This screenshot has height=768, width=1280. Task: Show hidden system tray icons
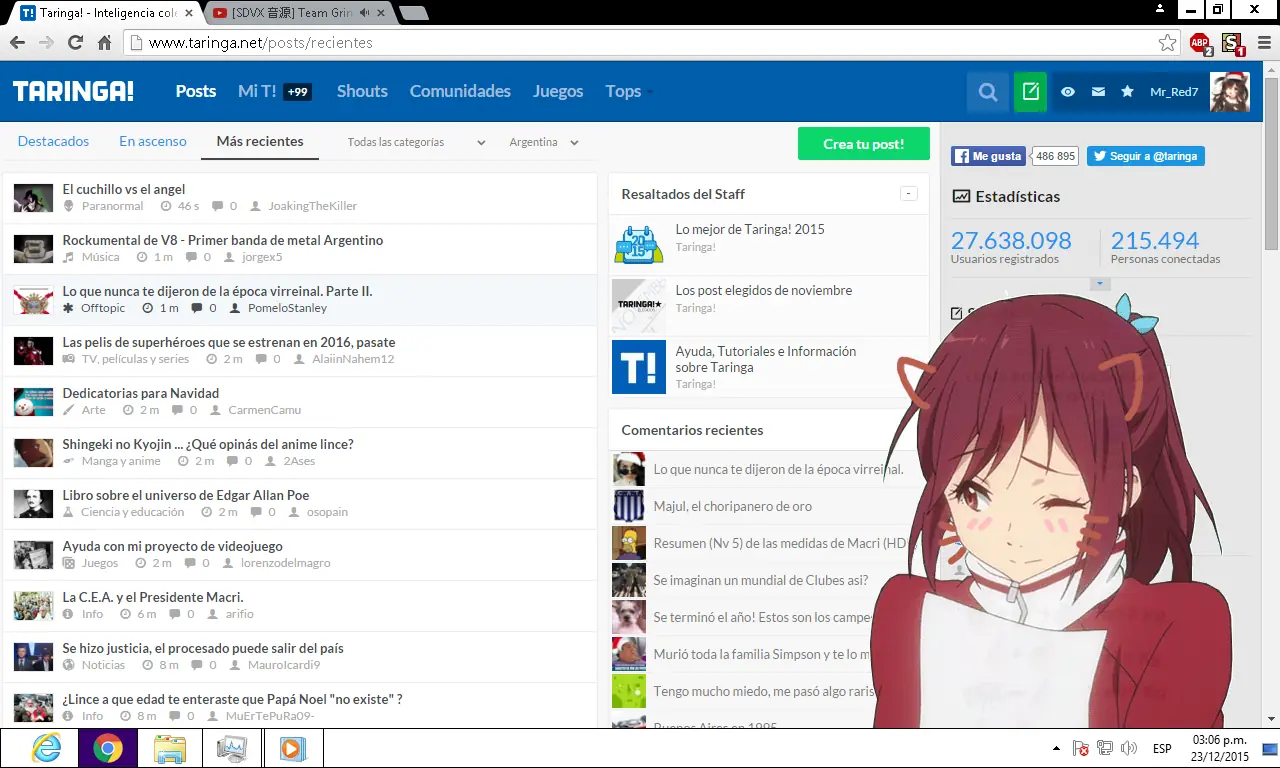point(1056,748)
